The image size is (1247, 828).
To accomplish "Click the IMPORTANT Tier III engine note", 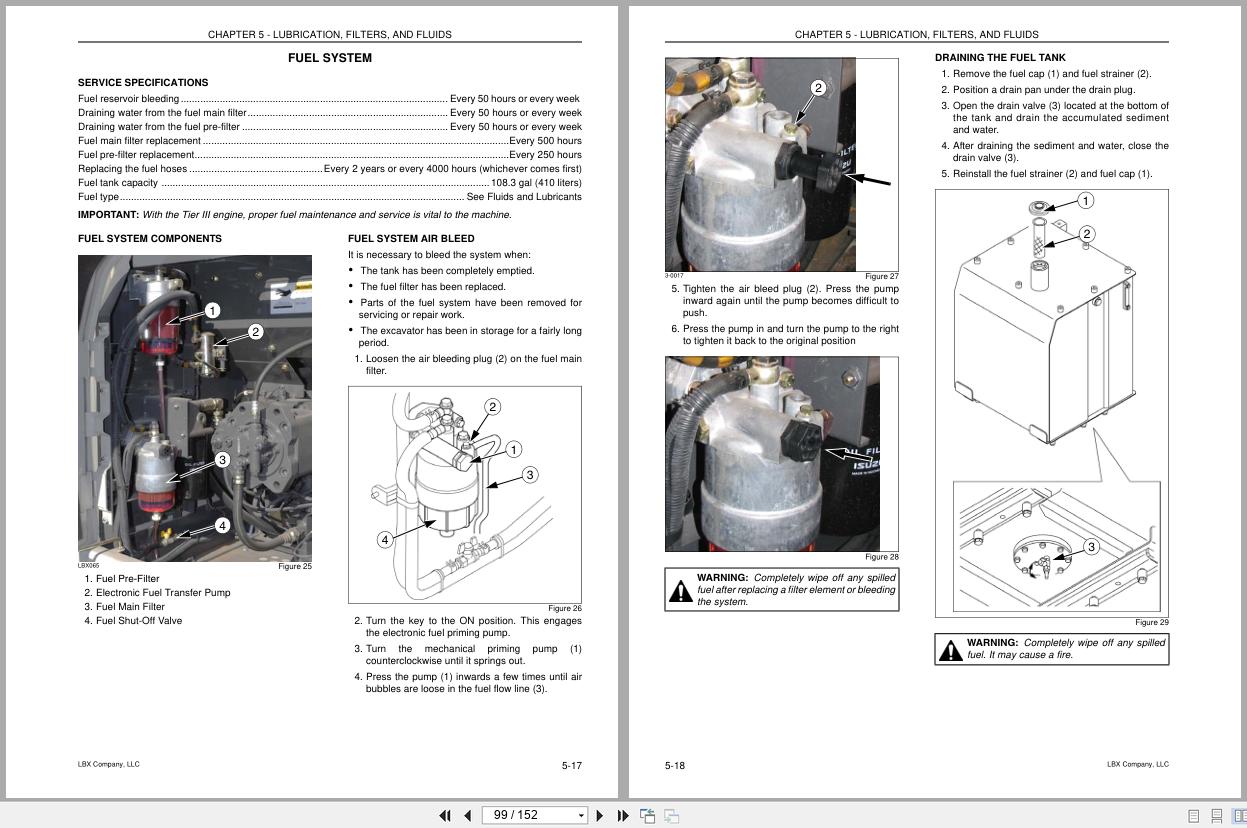I will (295, 215).
